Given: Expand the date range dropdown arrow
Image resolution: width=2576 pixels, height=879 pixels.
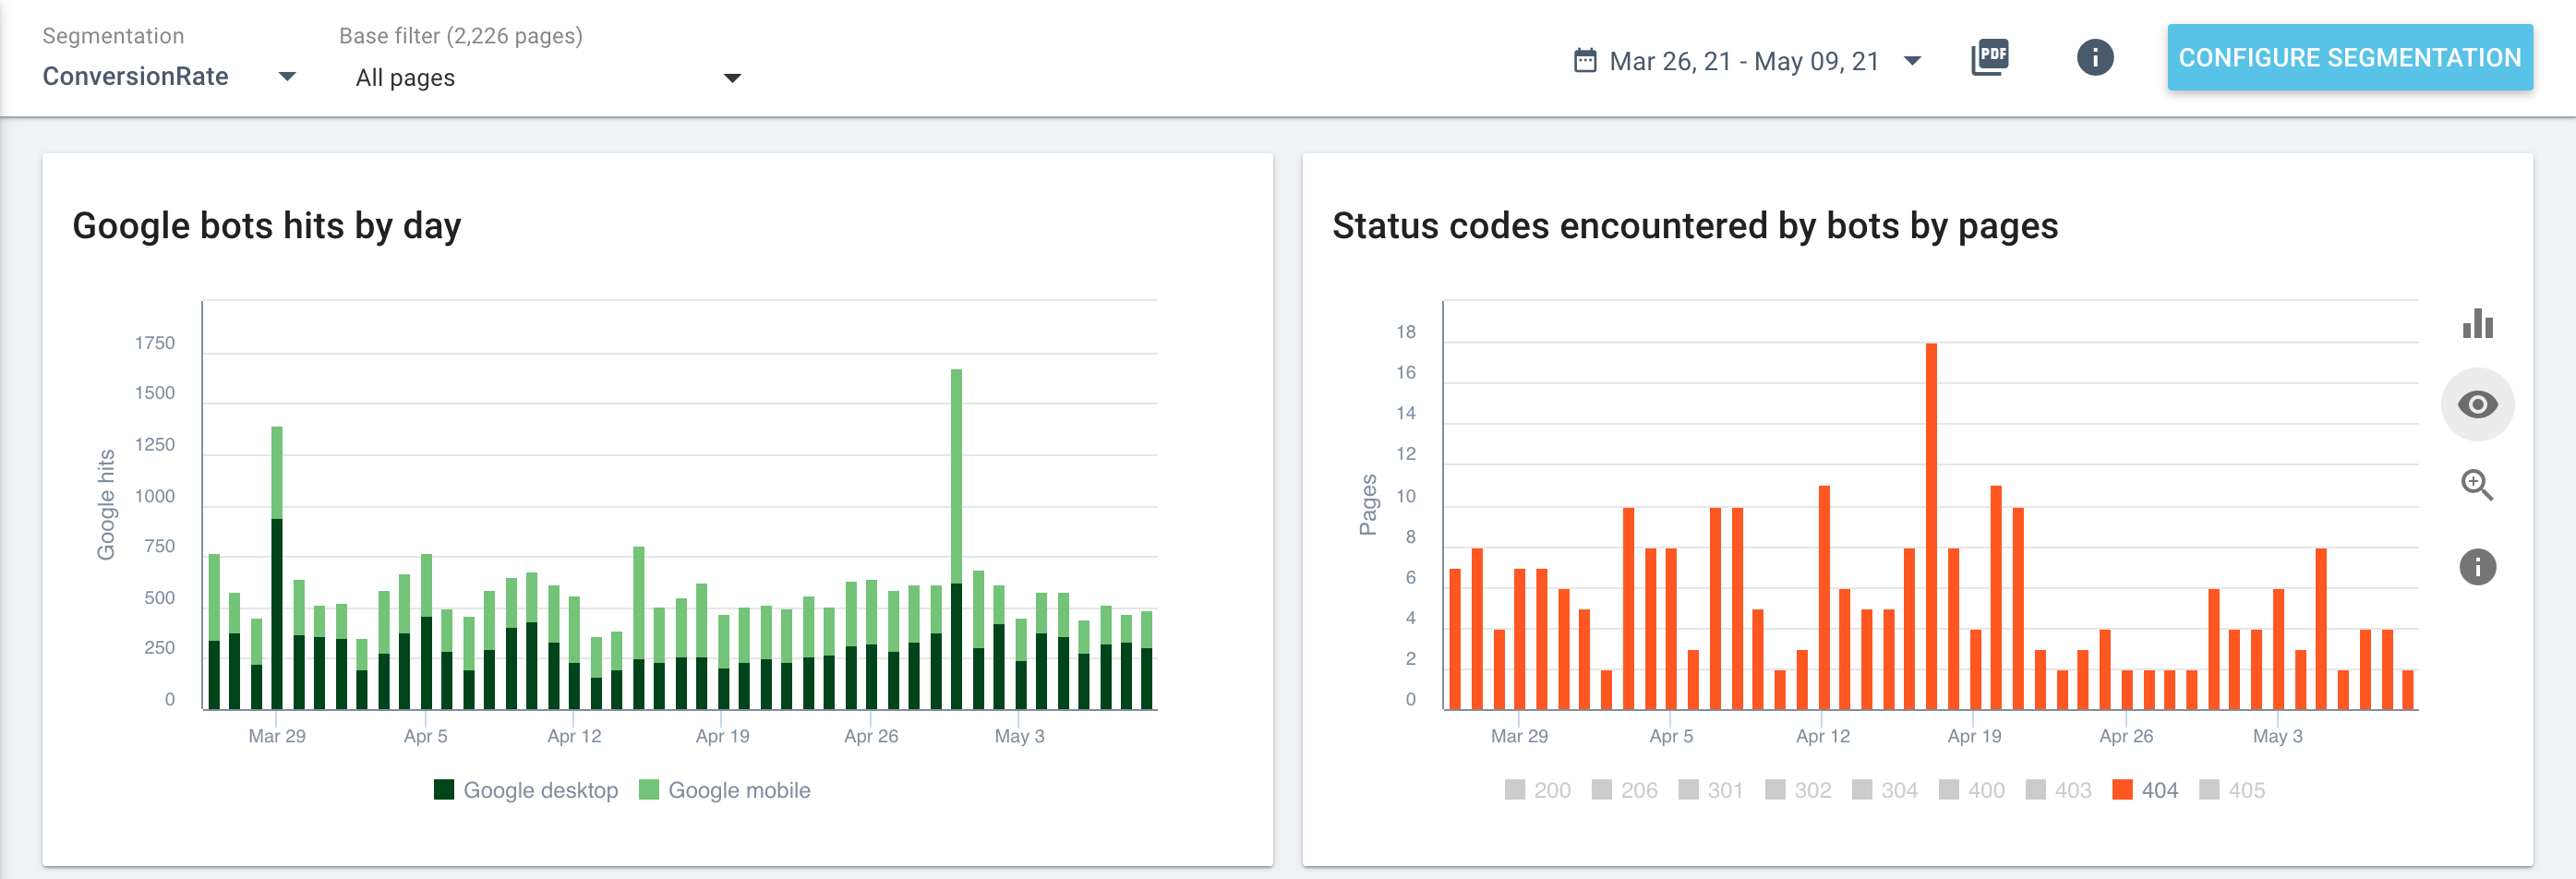Looking at the screenshot, I should 1912,60.
